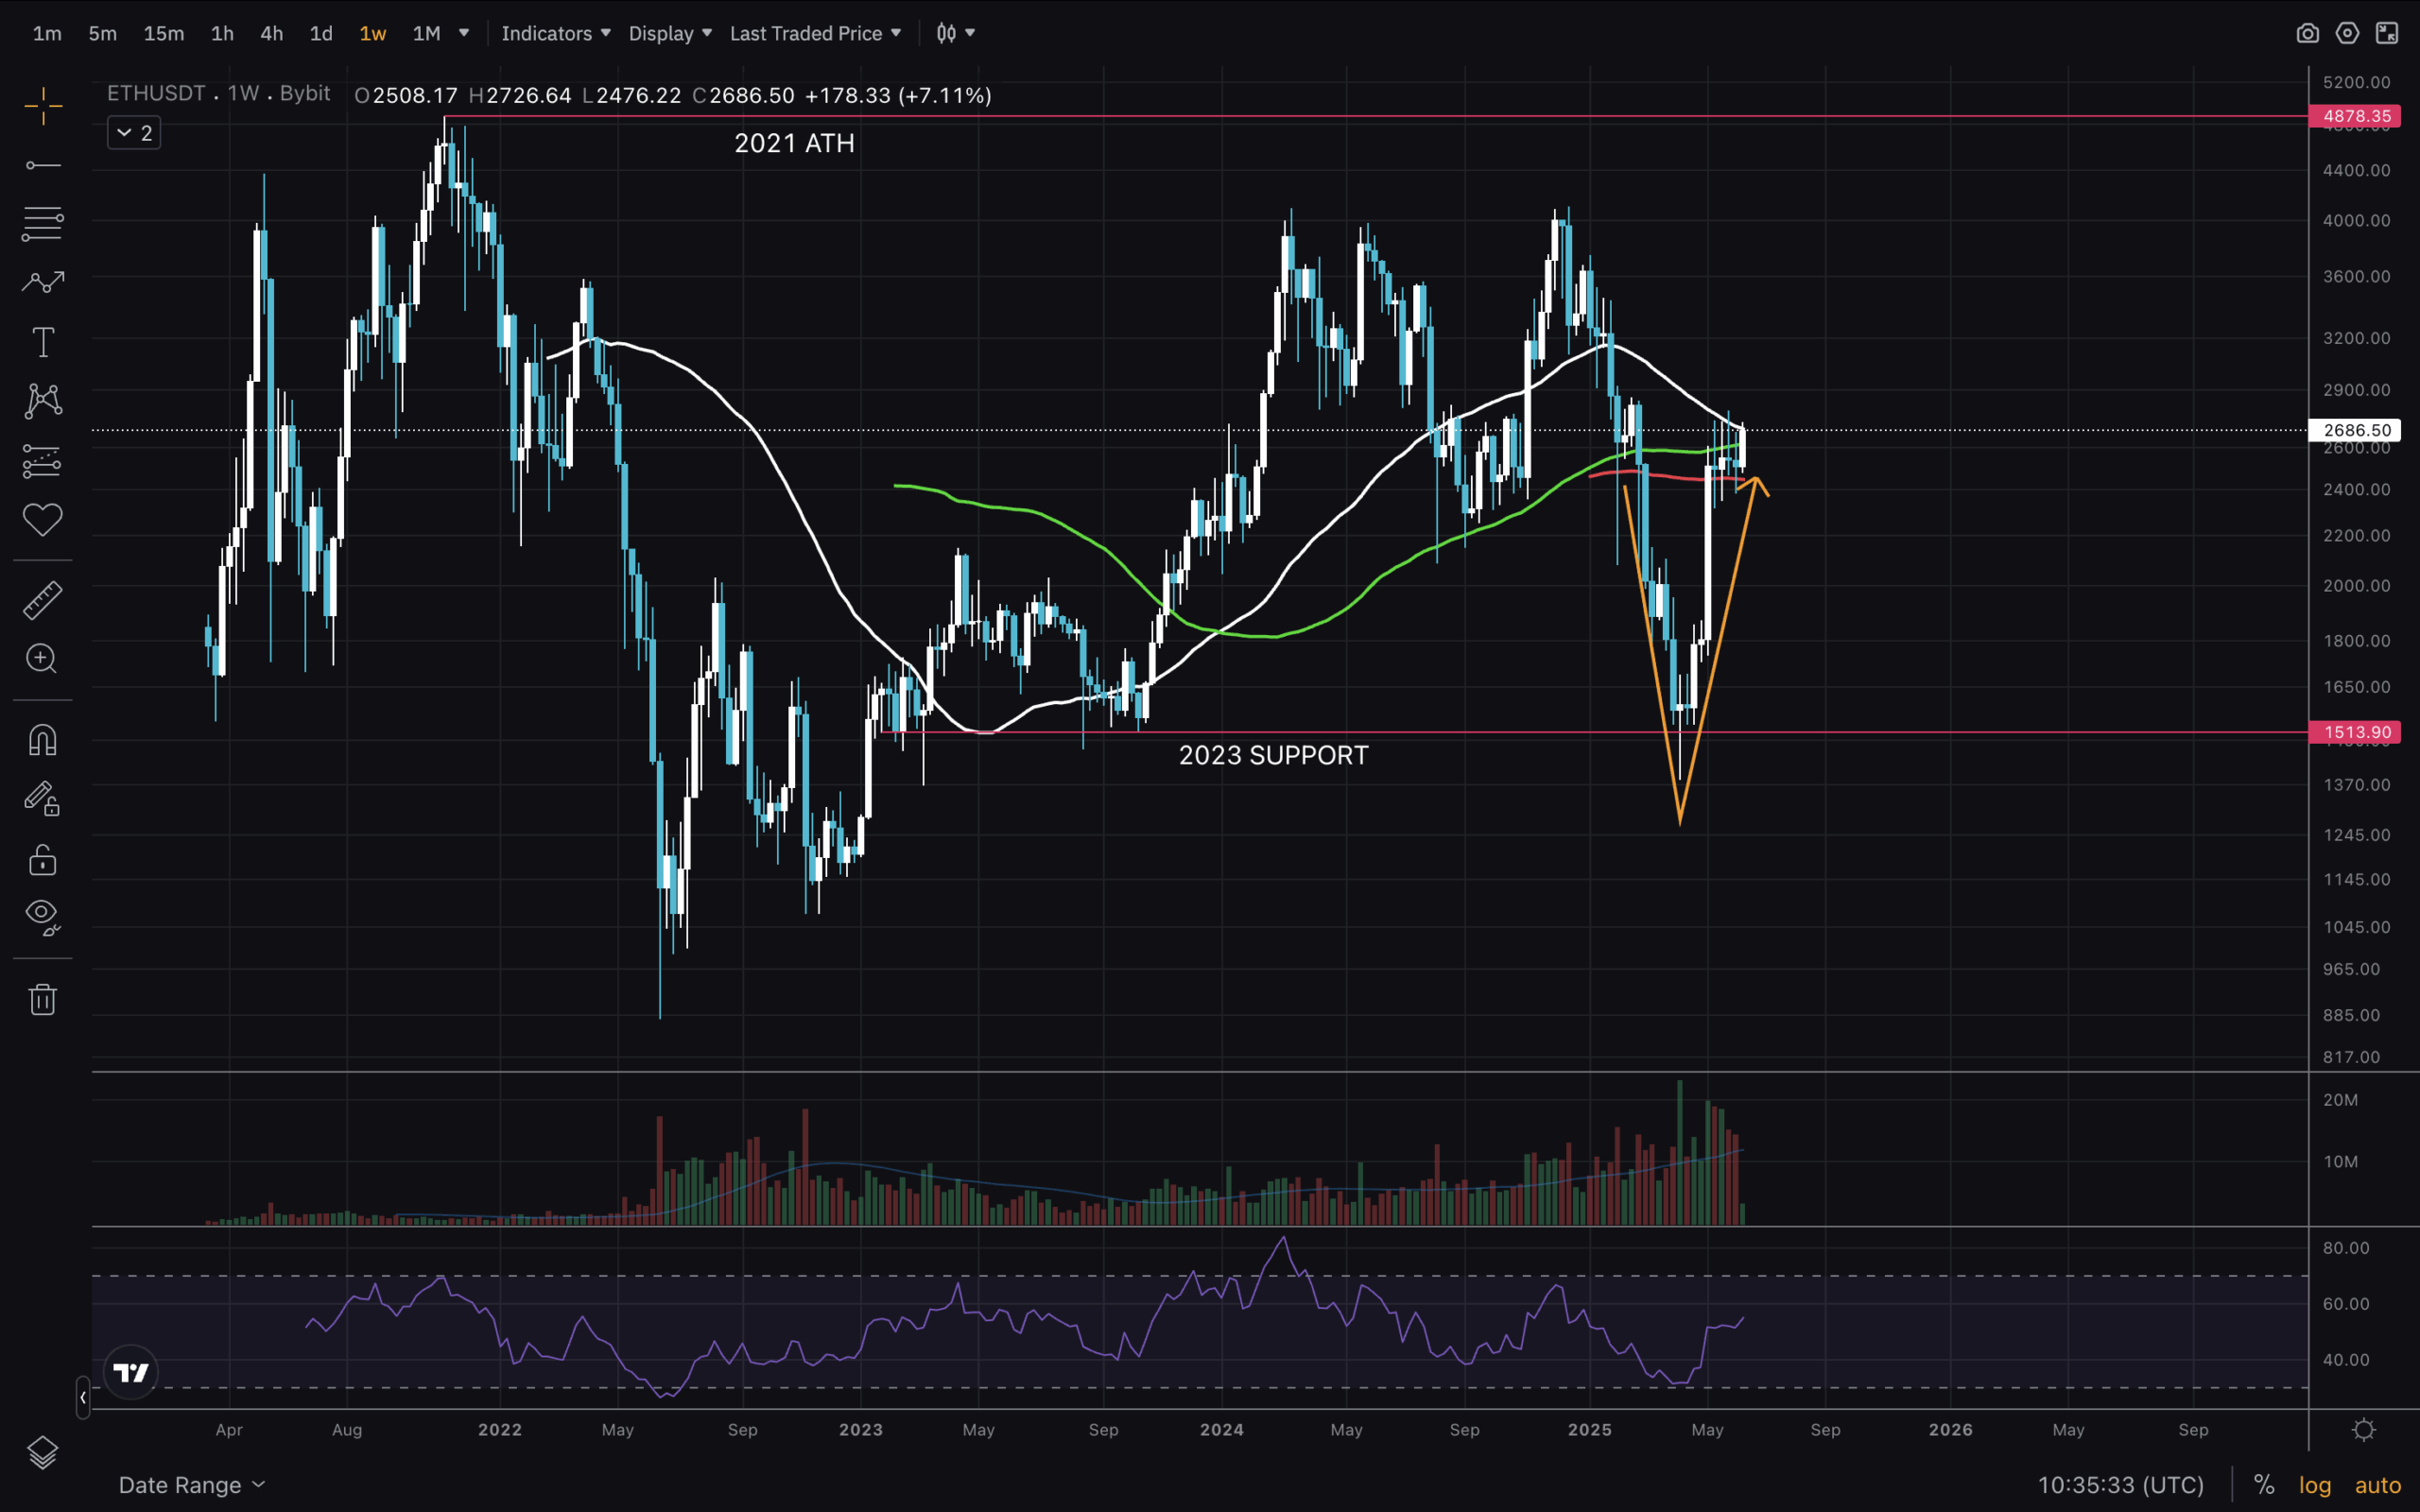Screen dimensions: 2420x1512
Task: Toggle hide all drawings eye icon
Action: click(x=43, y=916)
